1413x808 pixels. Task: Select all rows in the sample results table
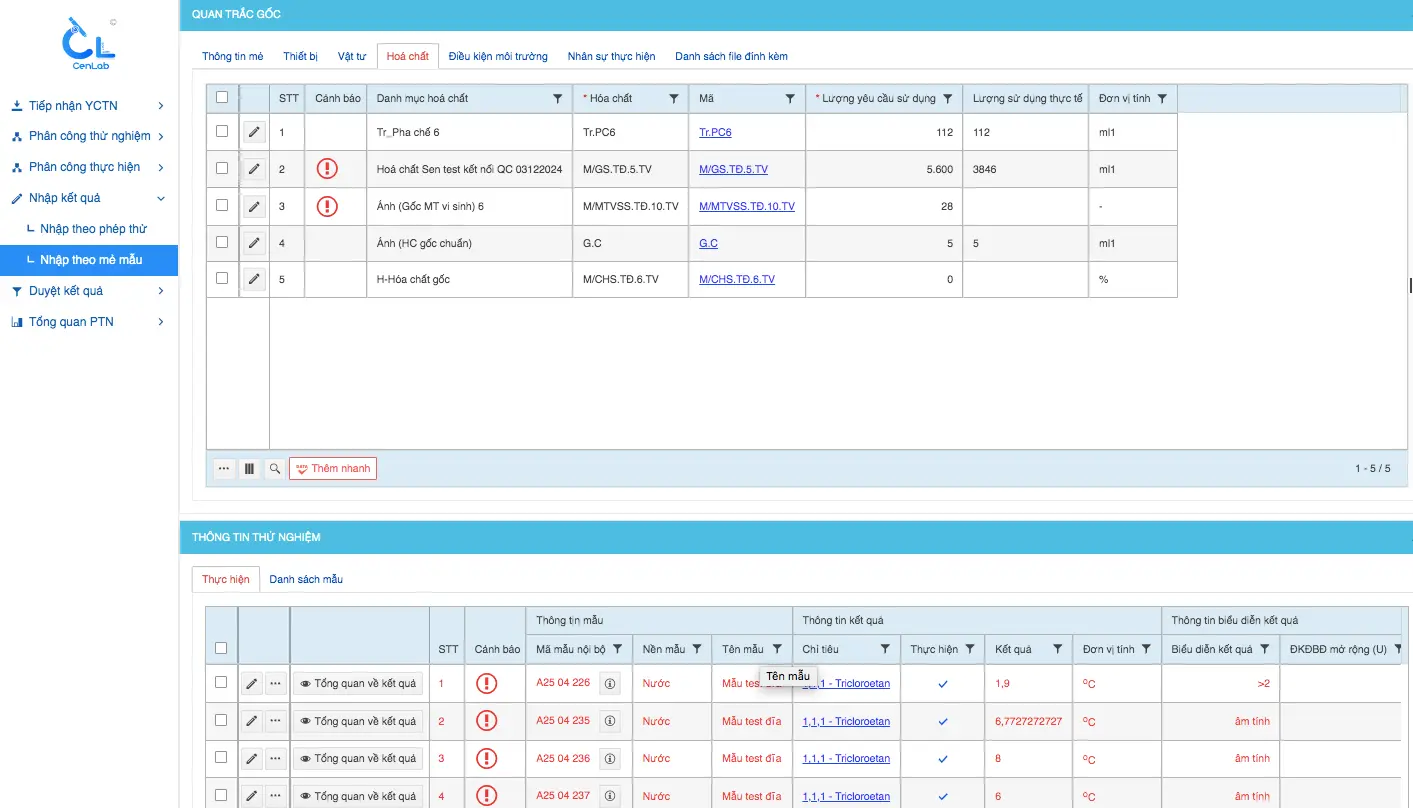coord(221,648)
